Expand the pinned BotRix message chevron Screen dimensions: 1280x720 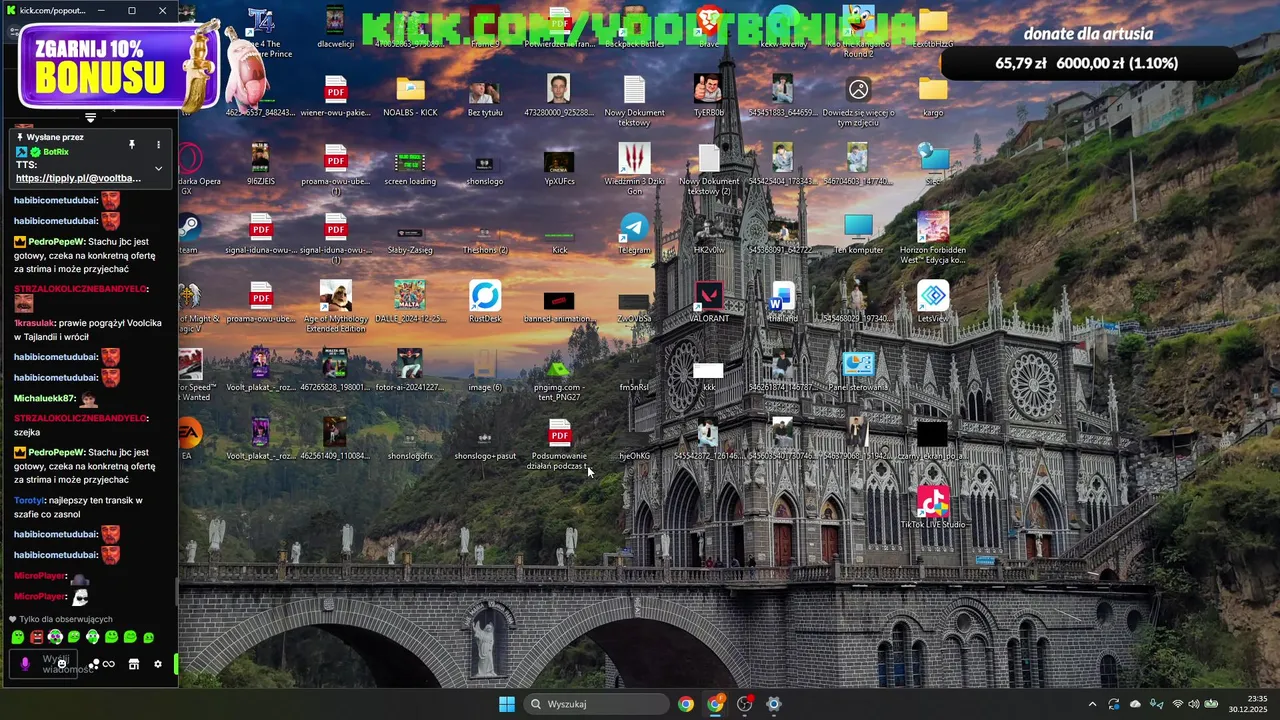(x=158, y=168)
